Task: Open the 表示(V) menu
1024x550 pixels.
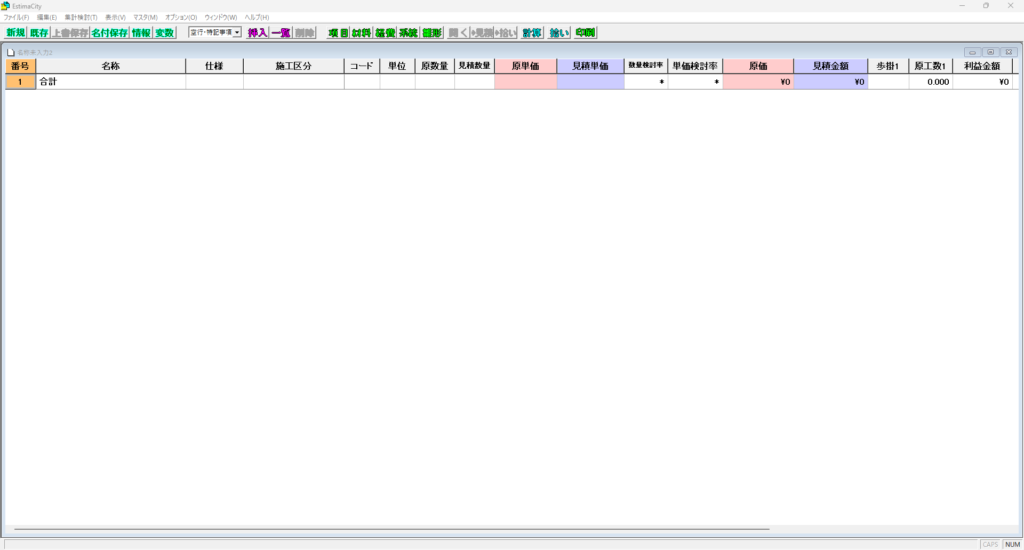Action: tap(116, 18)
